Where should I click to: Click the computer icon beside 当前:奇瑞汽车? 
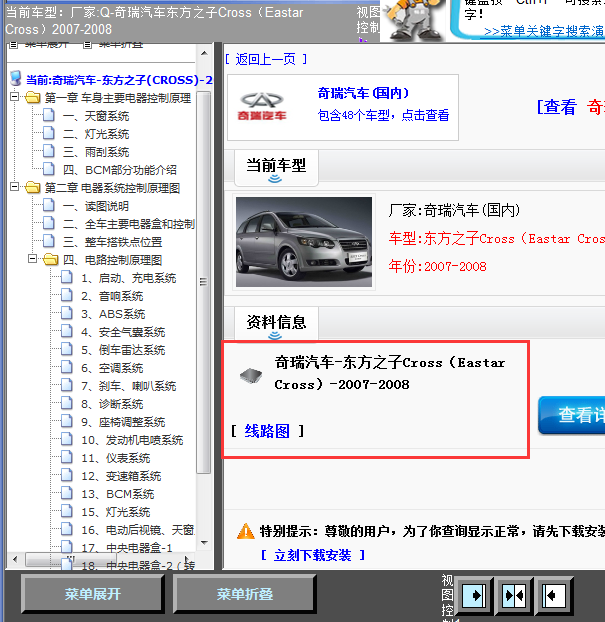[16, 79]
